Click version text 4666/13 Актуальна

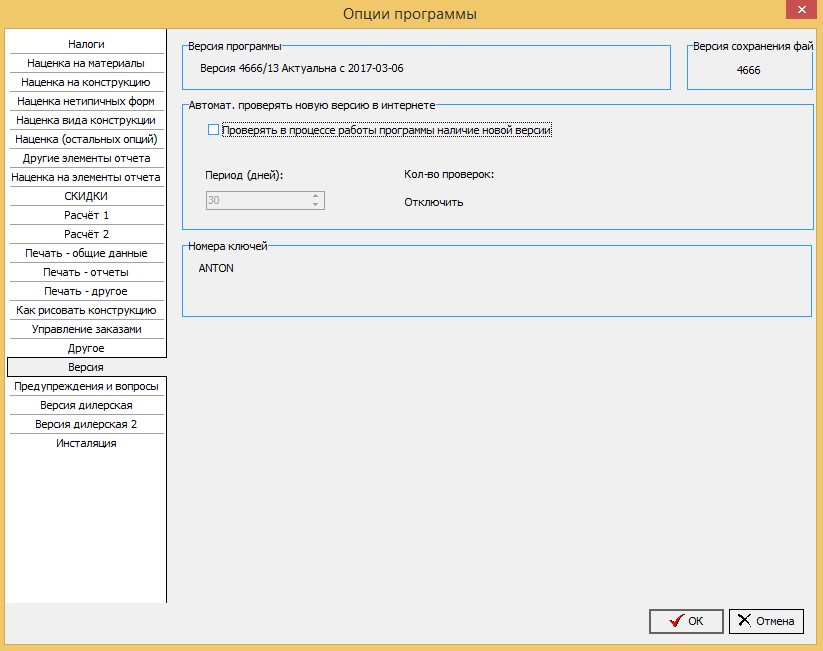coord(302,68)
